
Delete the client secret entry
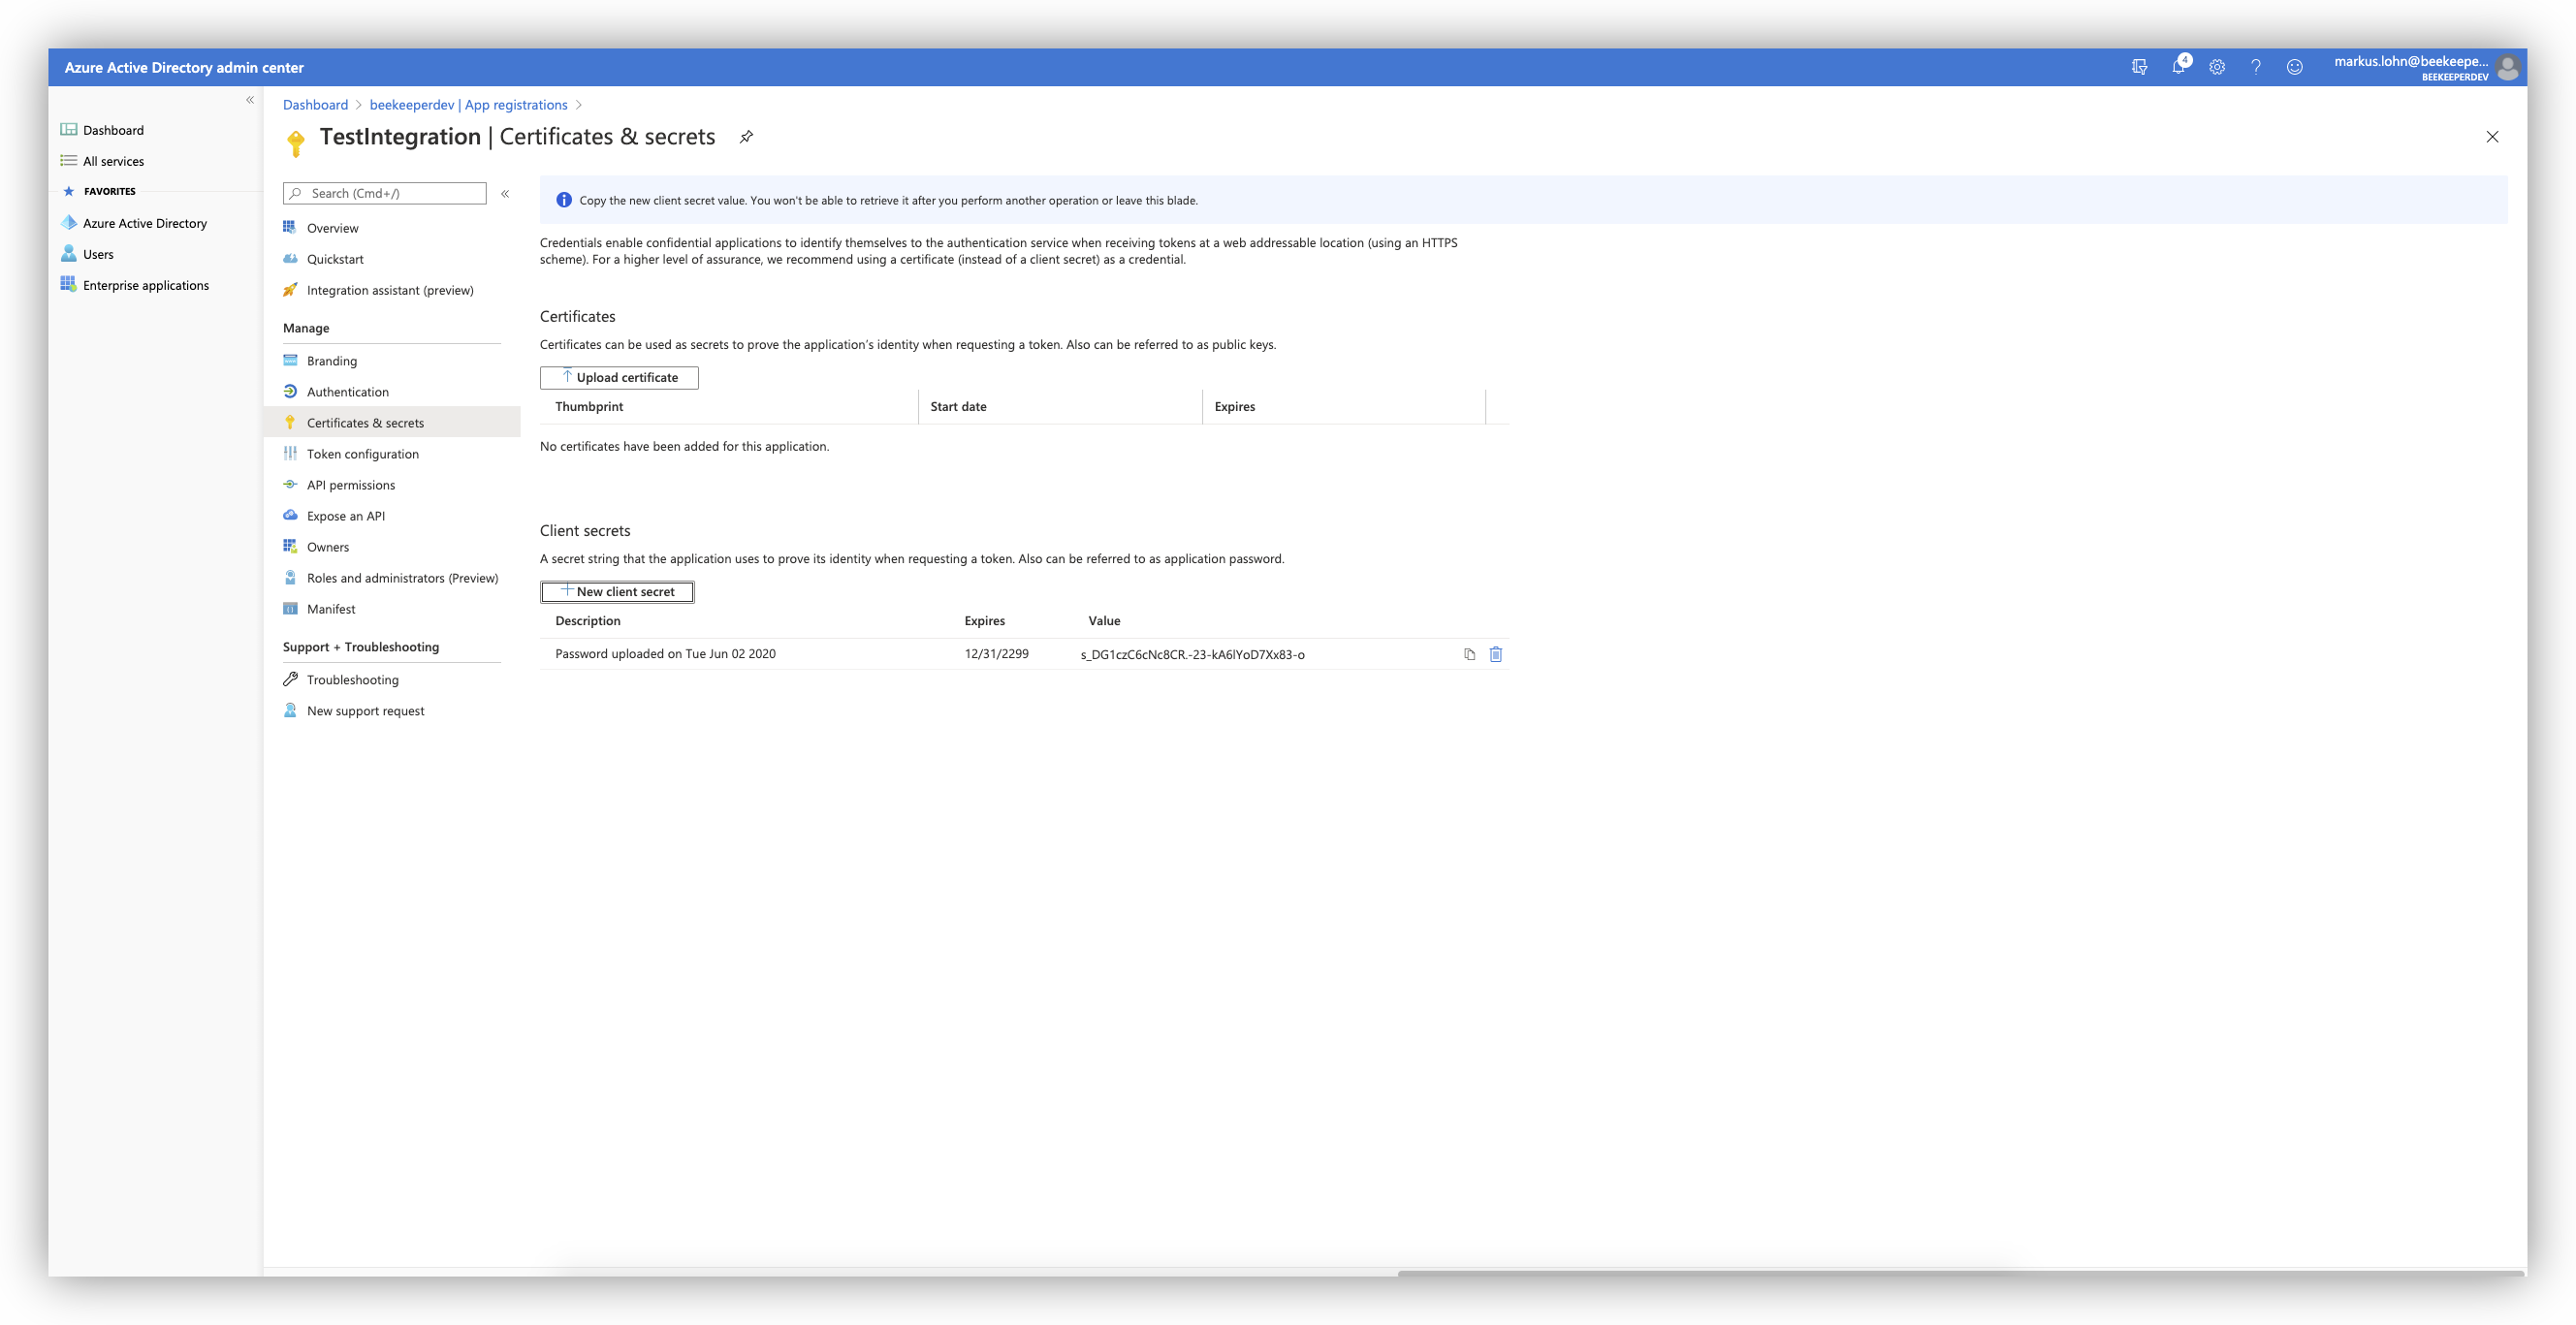[1496, 654]
